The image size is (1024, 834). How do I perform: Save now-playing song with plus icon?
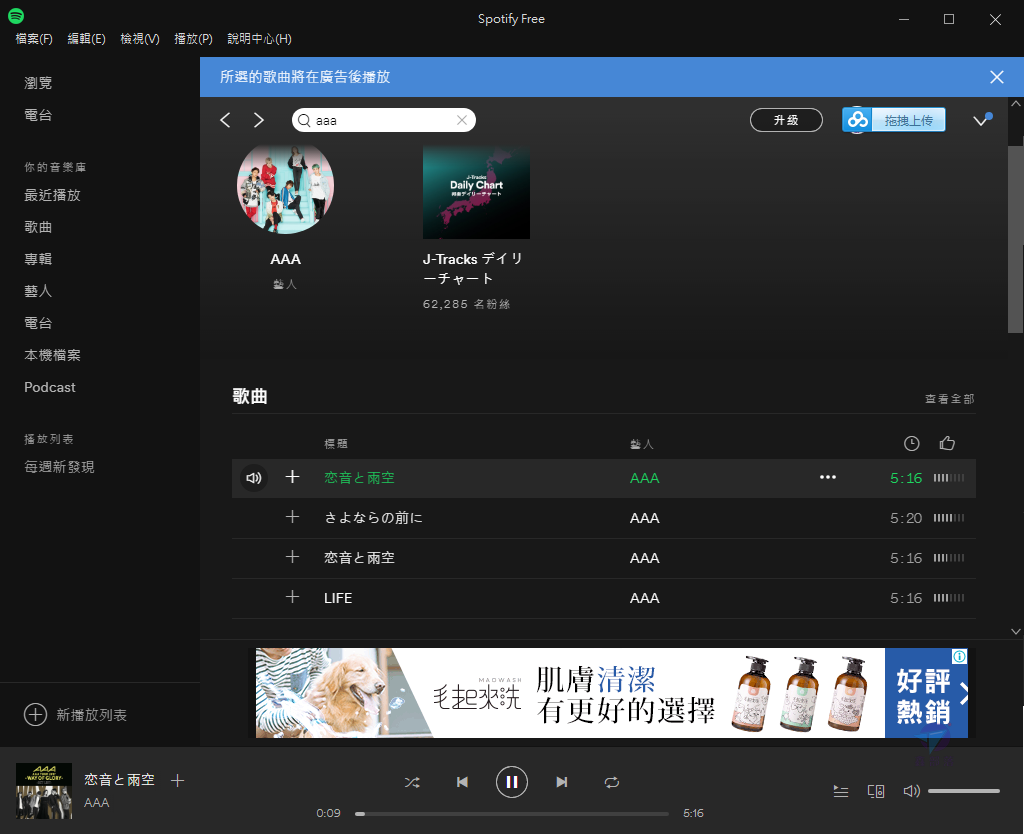(178, 780)
